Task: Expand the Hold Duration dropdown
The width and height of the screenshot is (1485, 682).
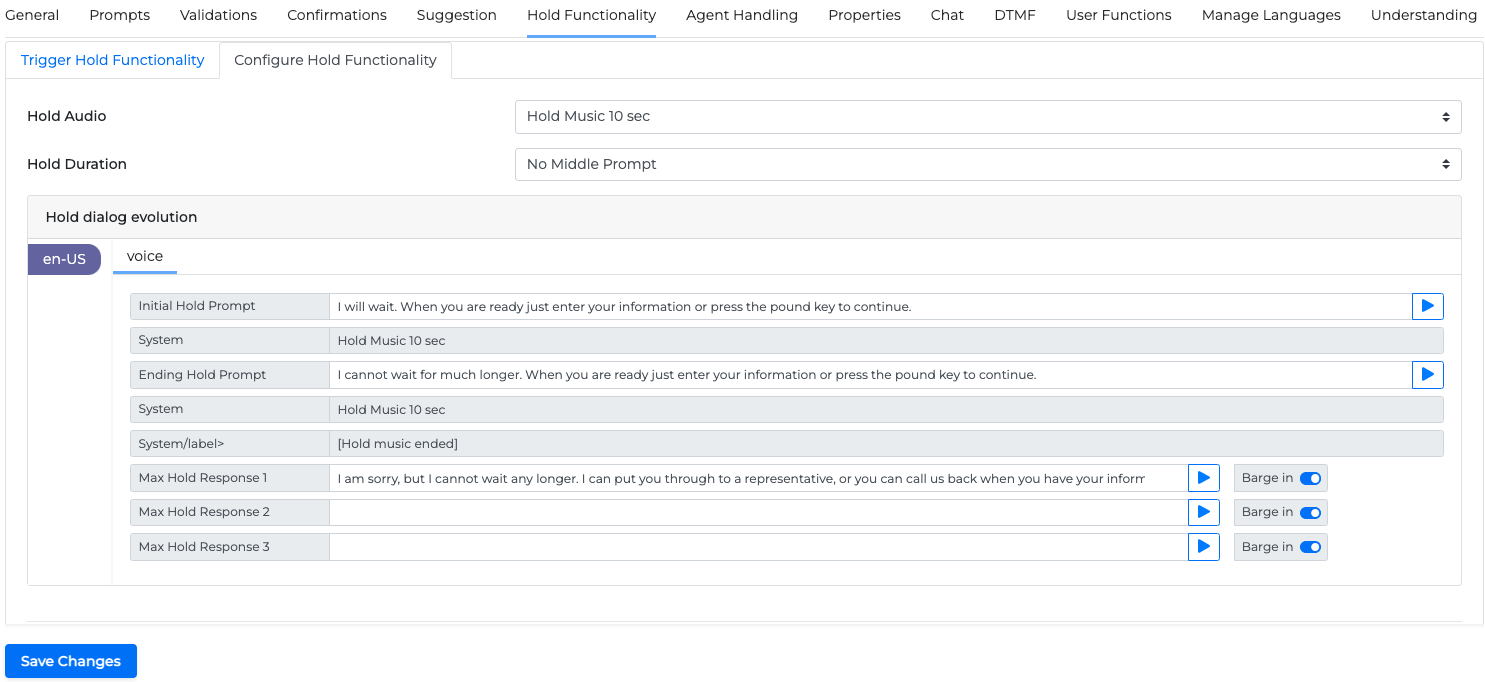Action: [987, 164]
